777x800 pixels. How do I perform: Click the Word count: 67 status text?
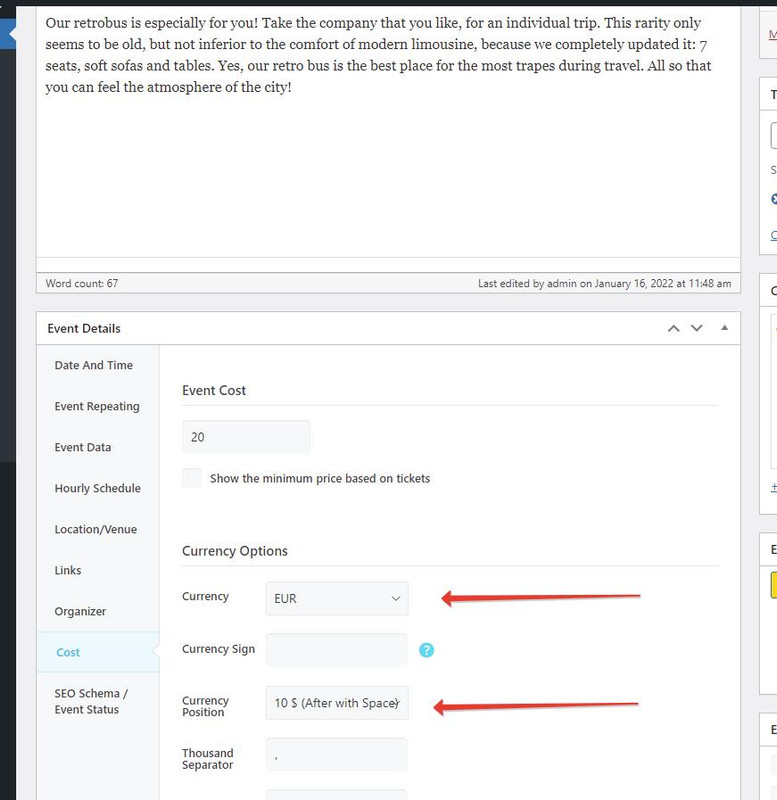(x=82, y=283)
